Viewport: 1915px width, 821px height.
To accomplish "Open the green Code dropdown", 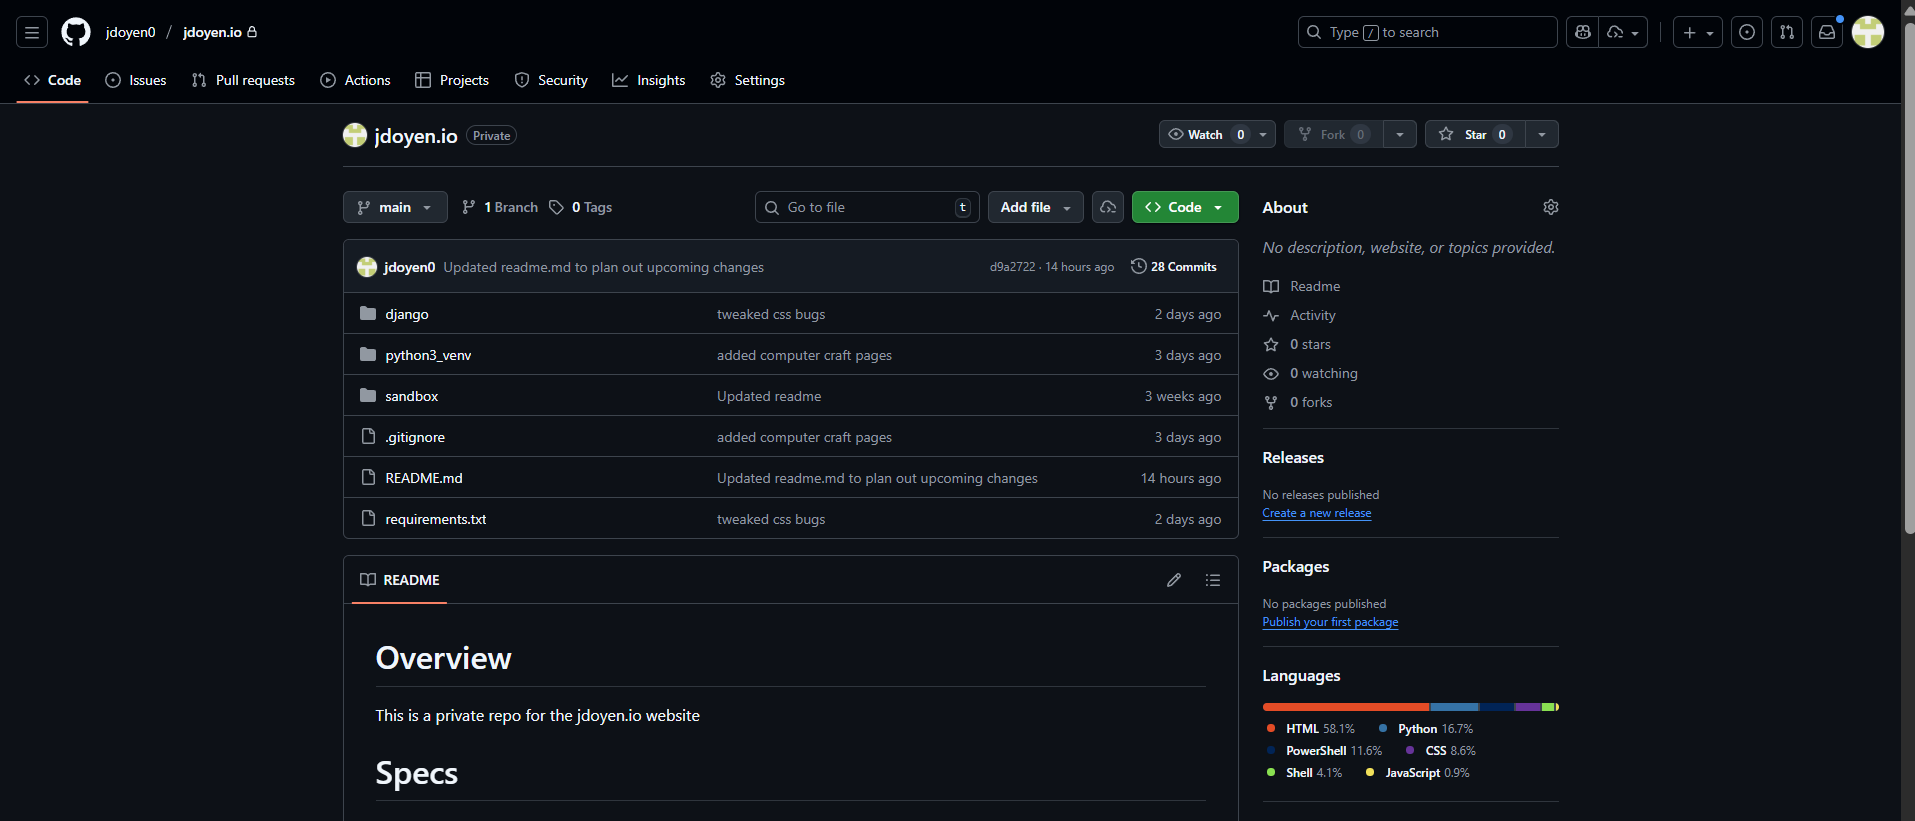I will 1184,207.
